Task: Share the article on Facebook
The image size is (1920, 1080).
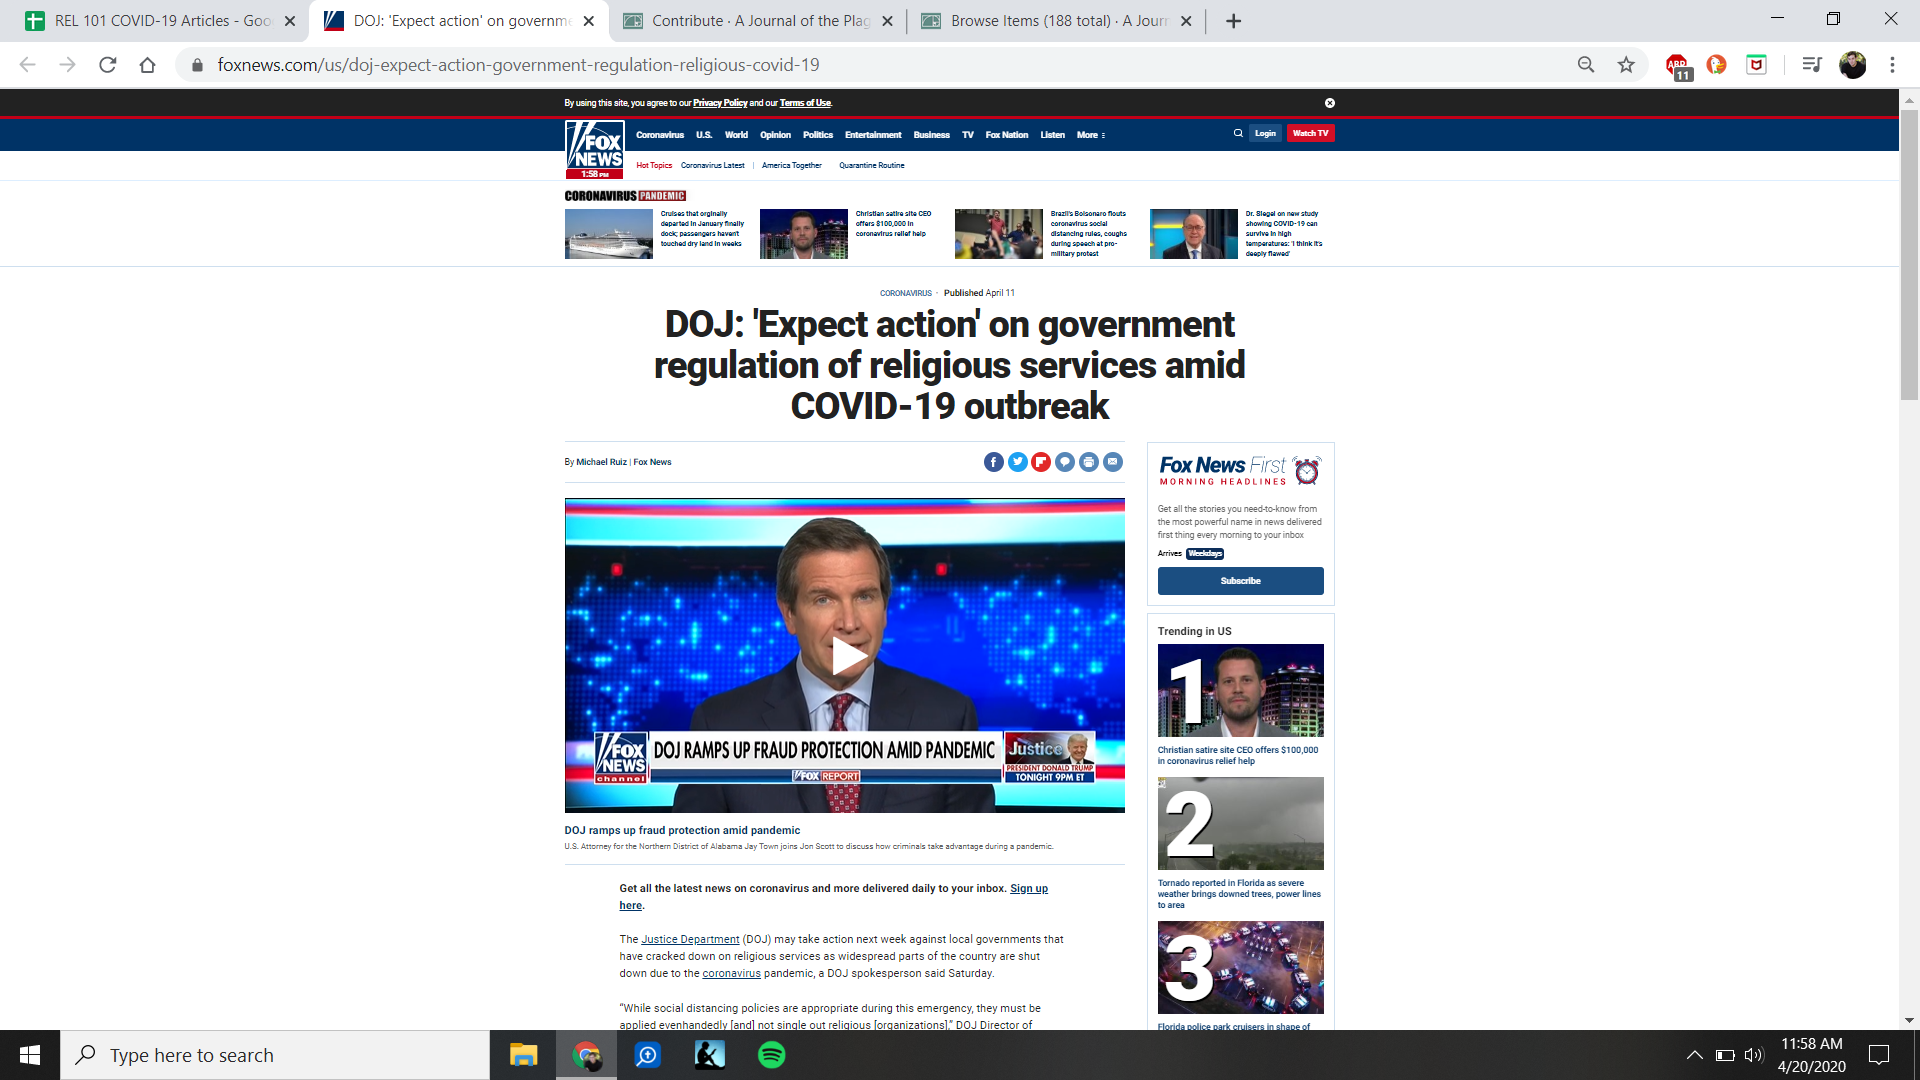Action: [993, 462]
